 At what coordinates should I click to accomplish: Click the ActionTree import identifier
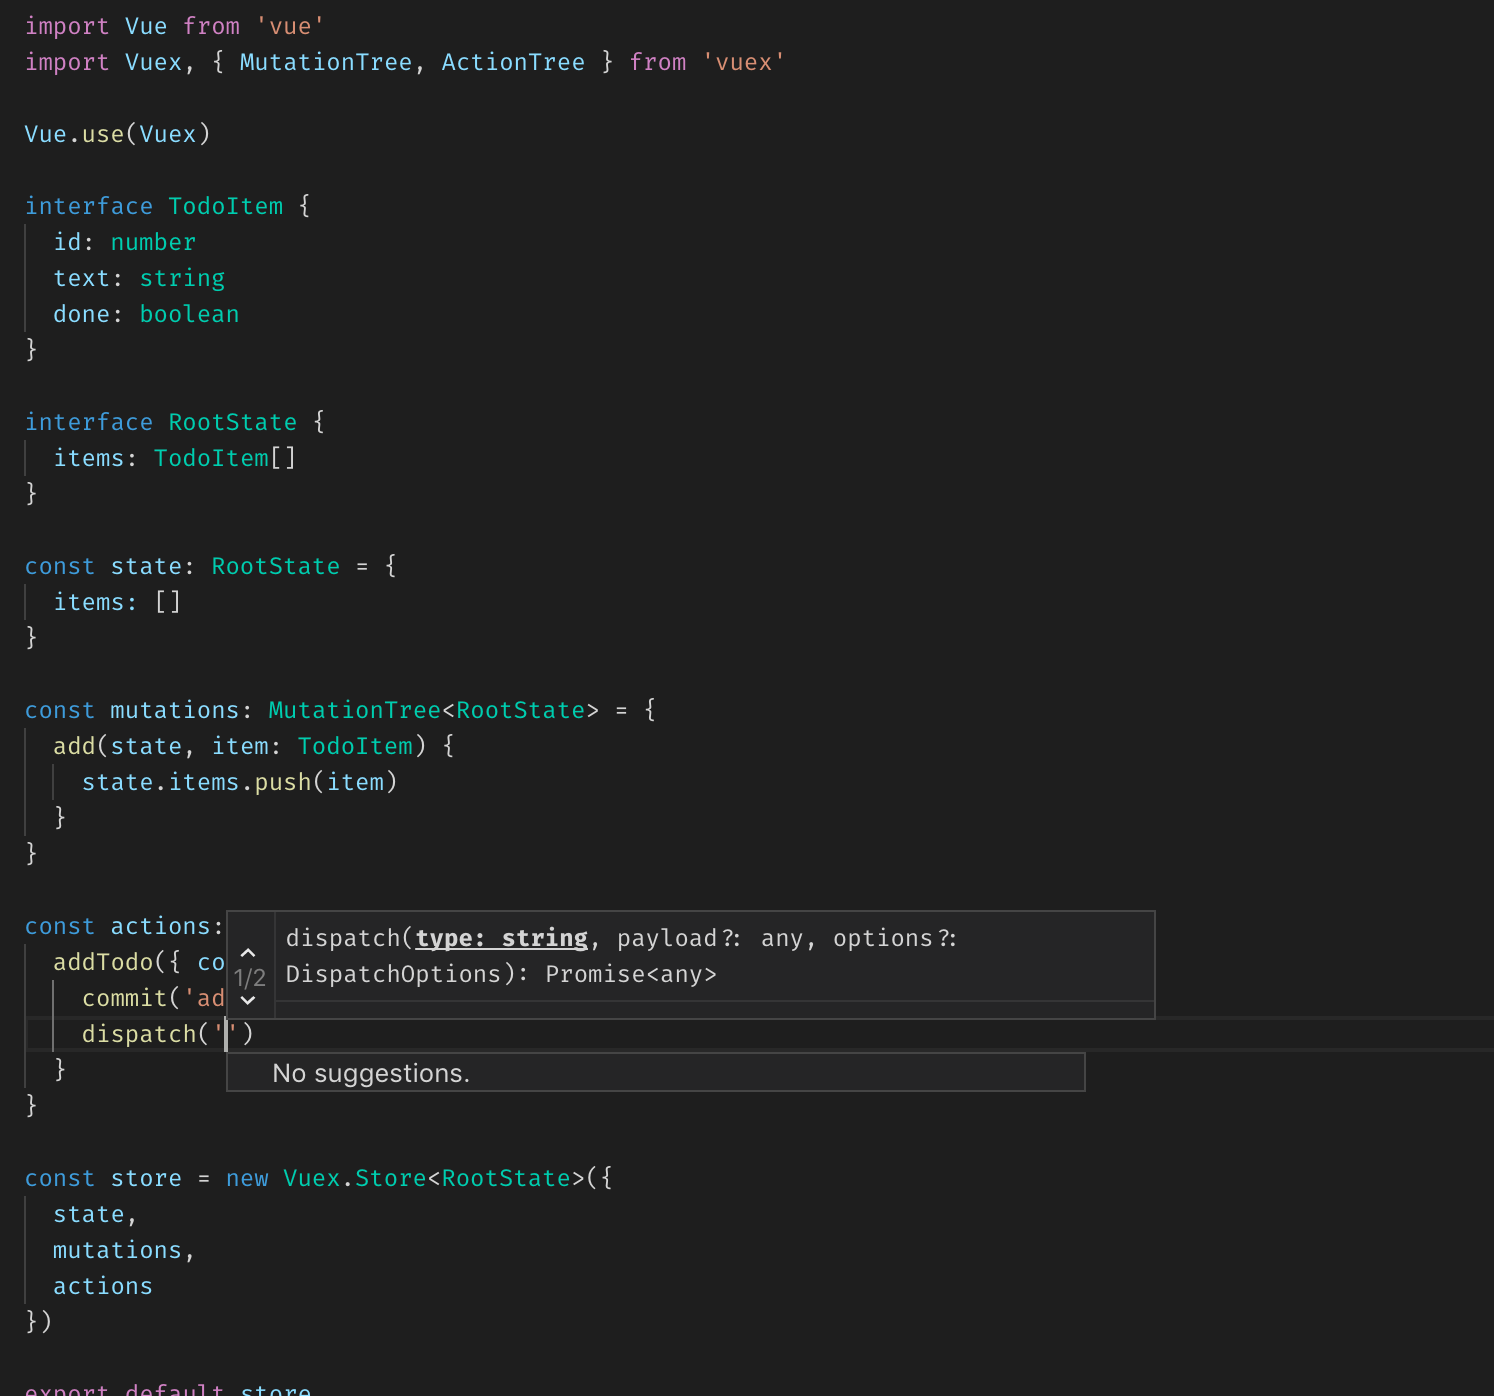(x=513, y=62)
